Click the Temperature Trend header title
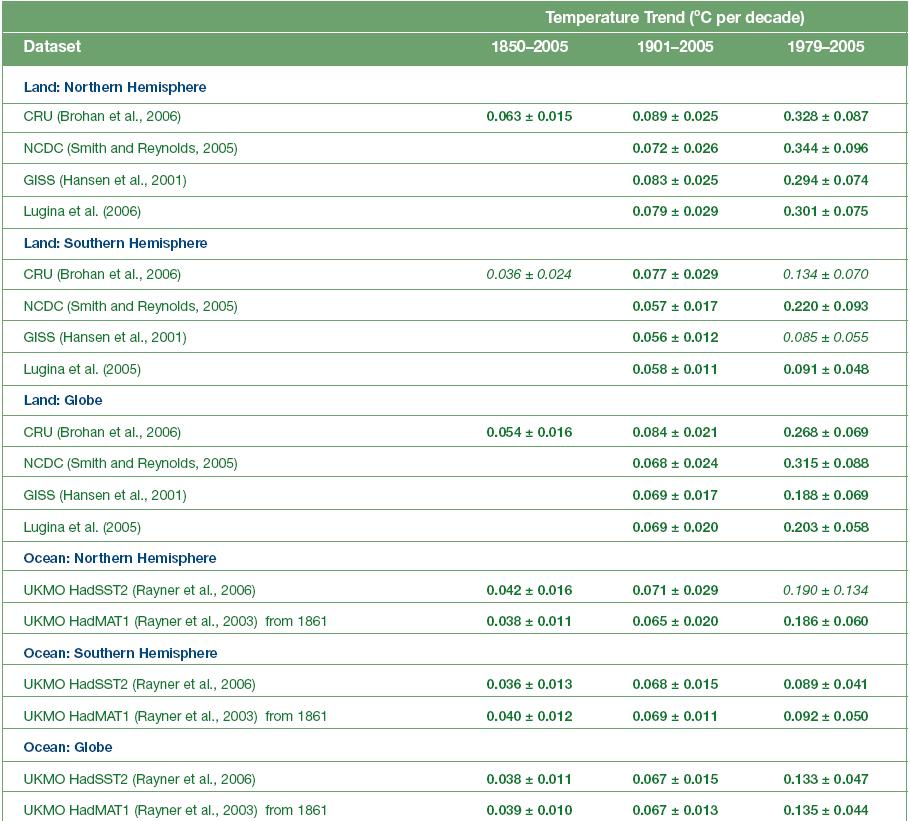Image resolution: width=909 pixels, height=821 pixels. [x=675, y=18]
